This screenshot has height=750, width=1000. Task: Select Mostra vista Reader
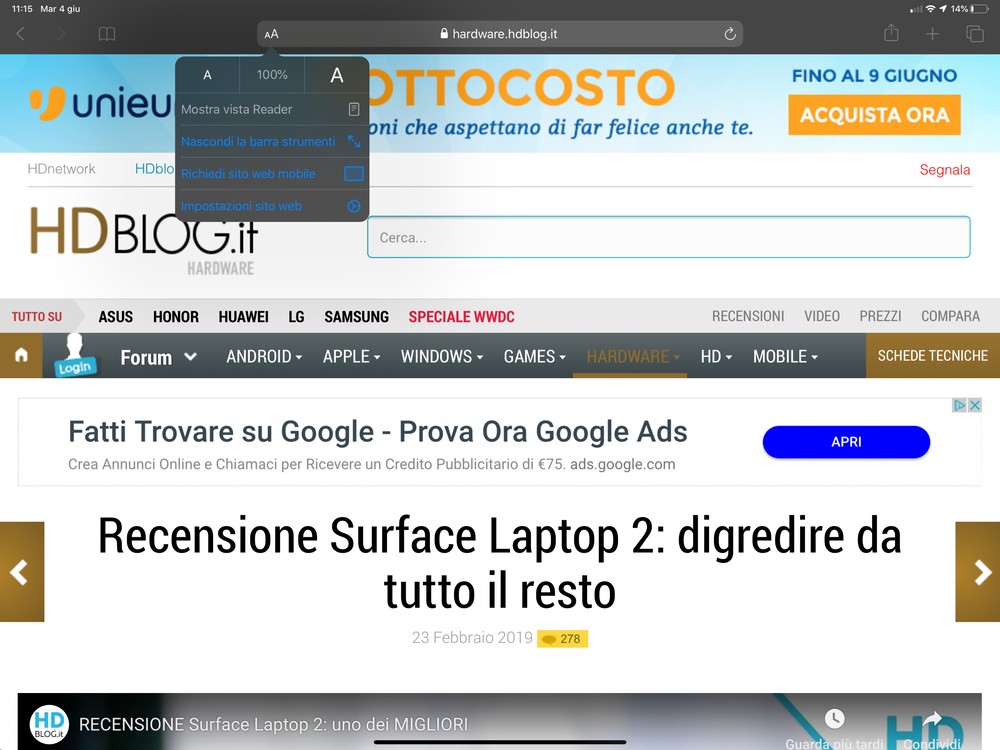coord(272,109)
